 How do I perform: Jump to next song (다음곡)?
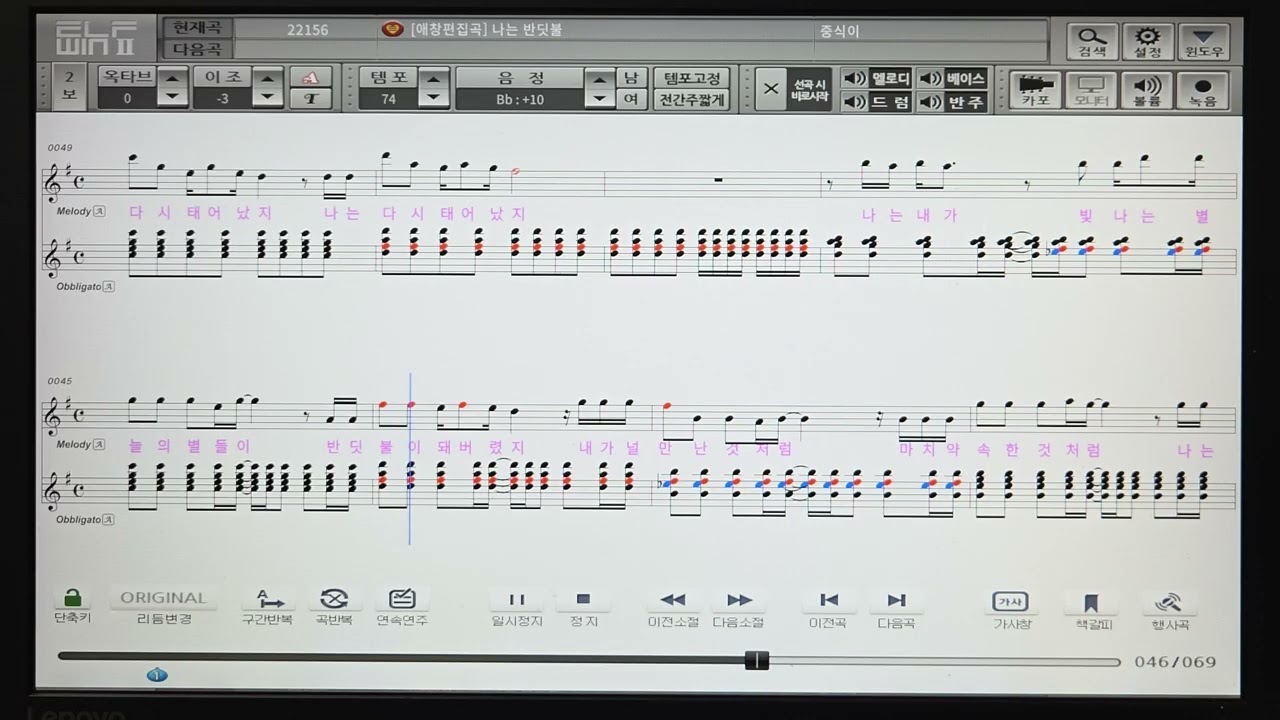pyautogui.click(x=897, y=607)
